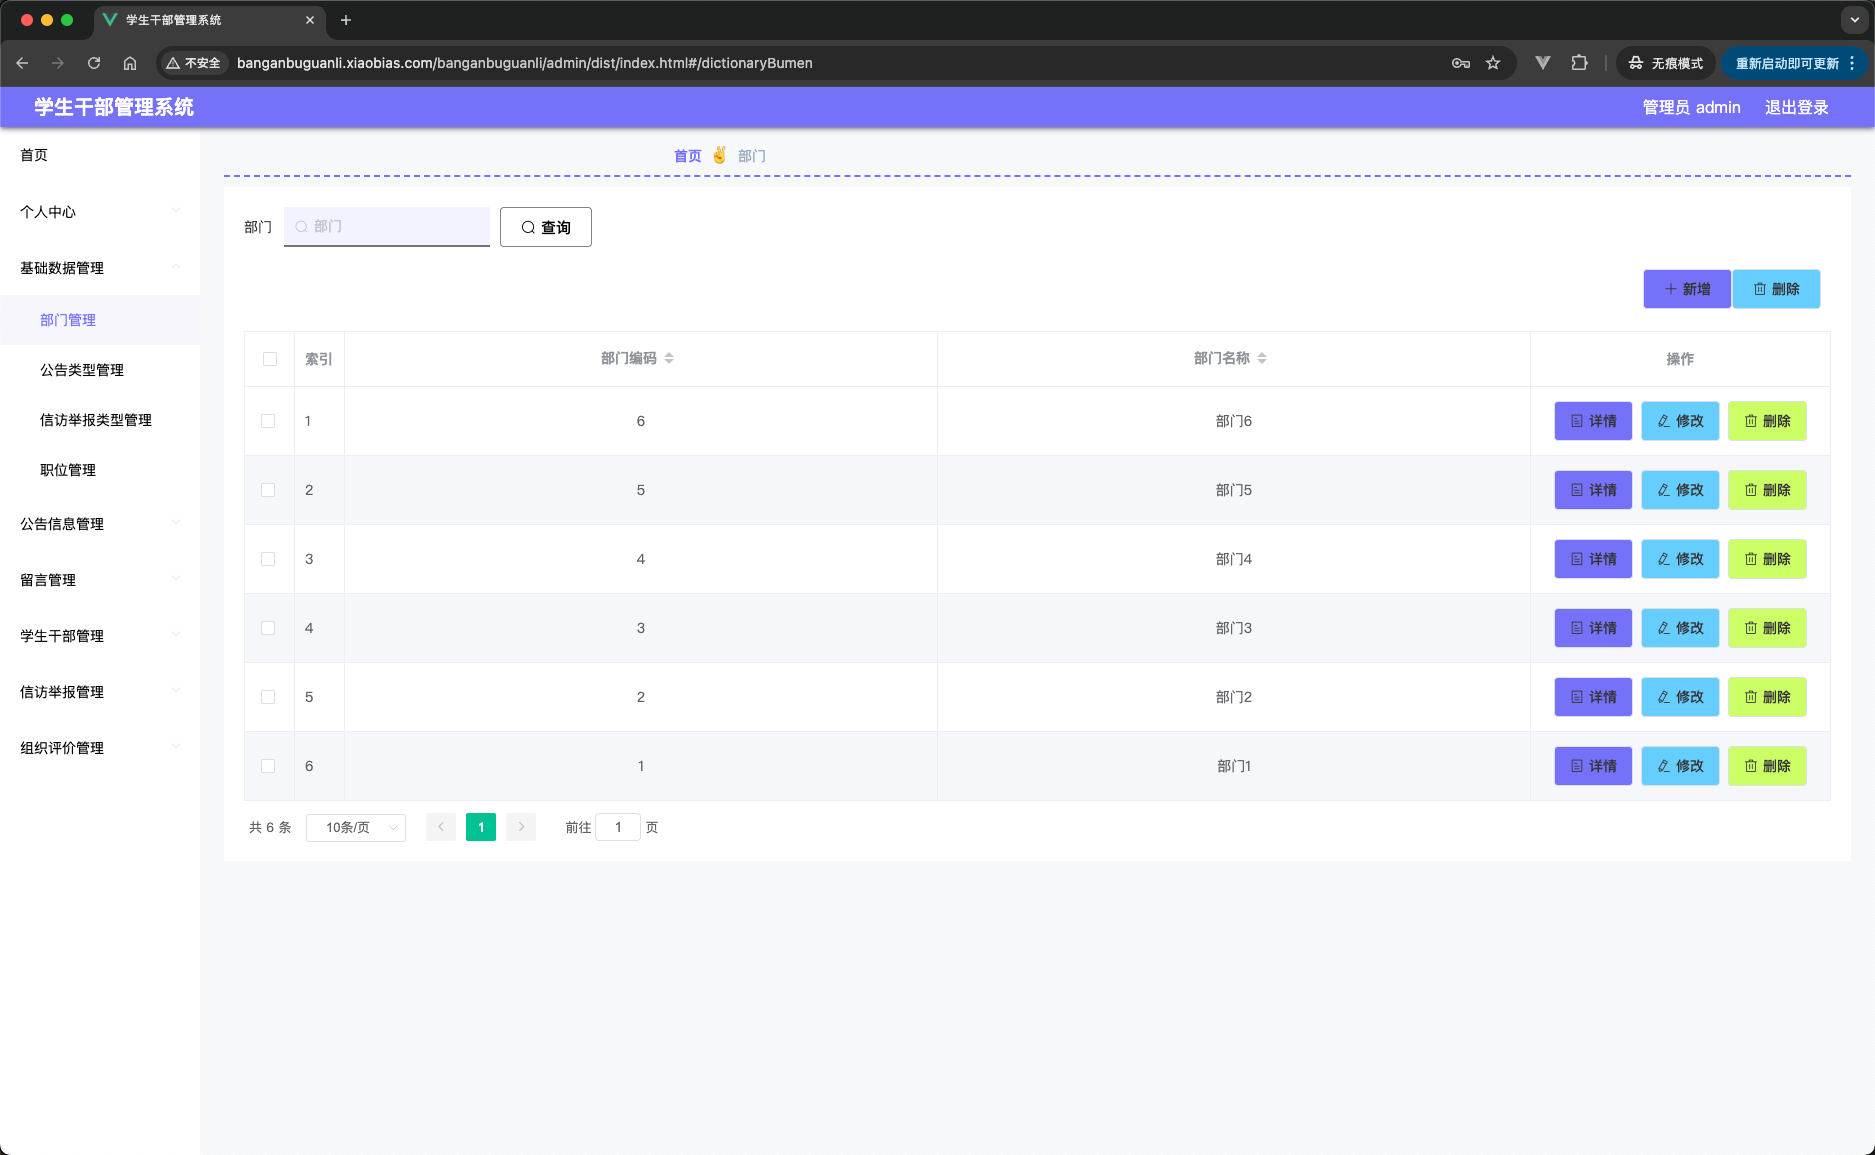Screen dimensions: 1875x1155
Task: Select 公告类型管理 in sidebar
Action: (x=100, y=370)
